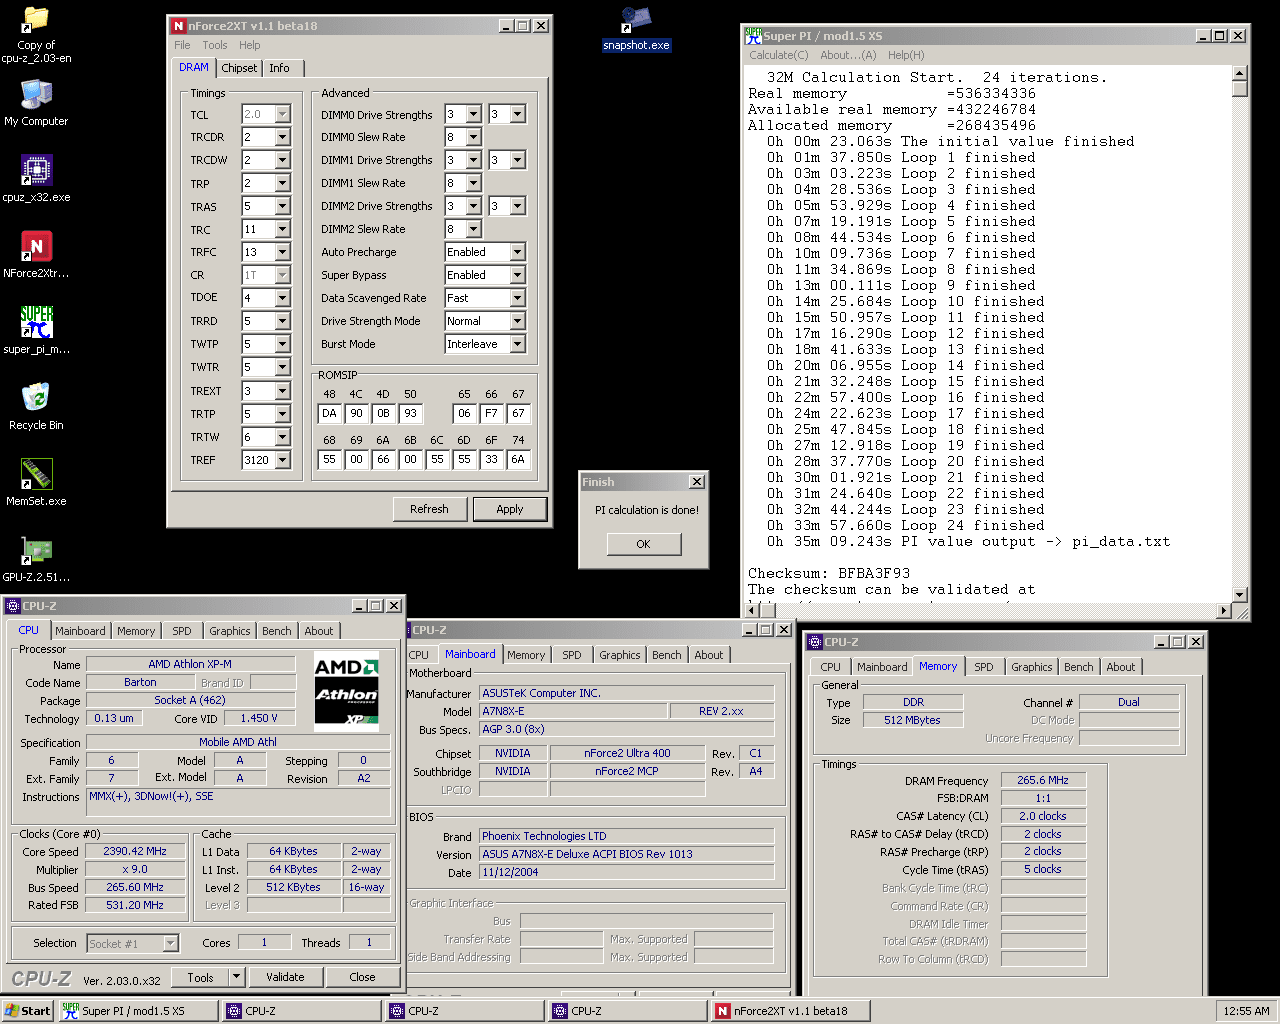
Task: Click the clock showing 12:55 AM
Action: point(1246,1011)
